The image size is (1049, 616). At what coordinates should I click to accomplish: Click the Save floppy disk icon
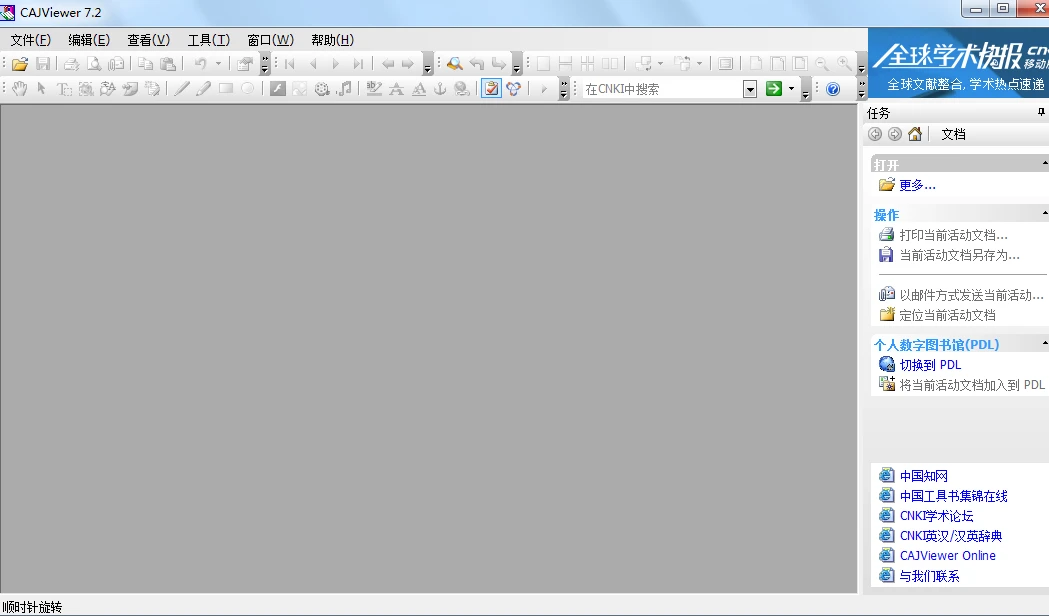point(43,64)
